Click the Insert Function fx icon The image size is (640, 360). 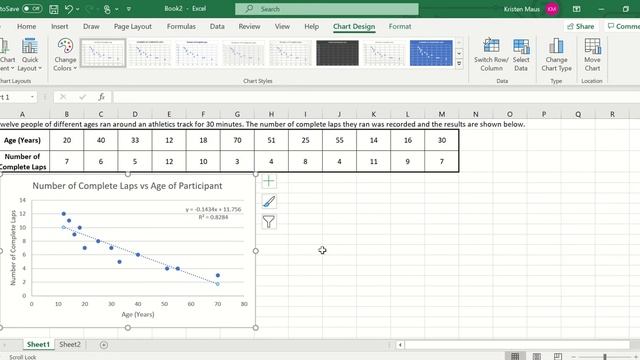(x=102, y=97)
